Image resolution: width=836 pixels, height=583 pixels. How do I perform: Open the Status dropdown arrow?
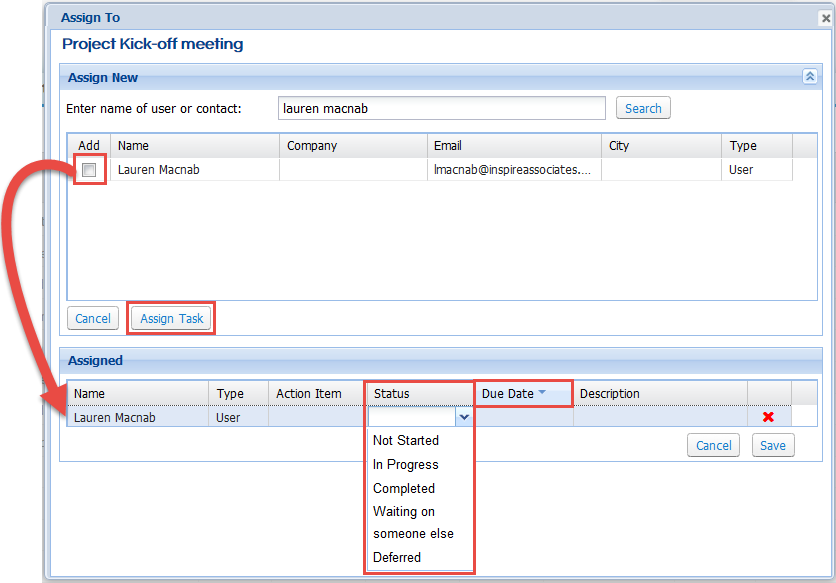(463, 417)
